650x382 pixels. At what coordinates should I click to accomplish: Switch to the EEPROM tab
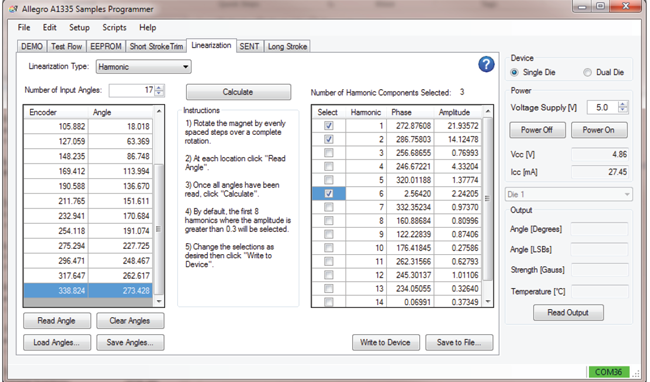pyautogui.click(x=106, y=46)
